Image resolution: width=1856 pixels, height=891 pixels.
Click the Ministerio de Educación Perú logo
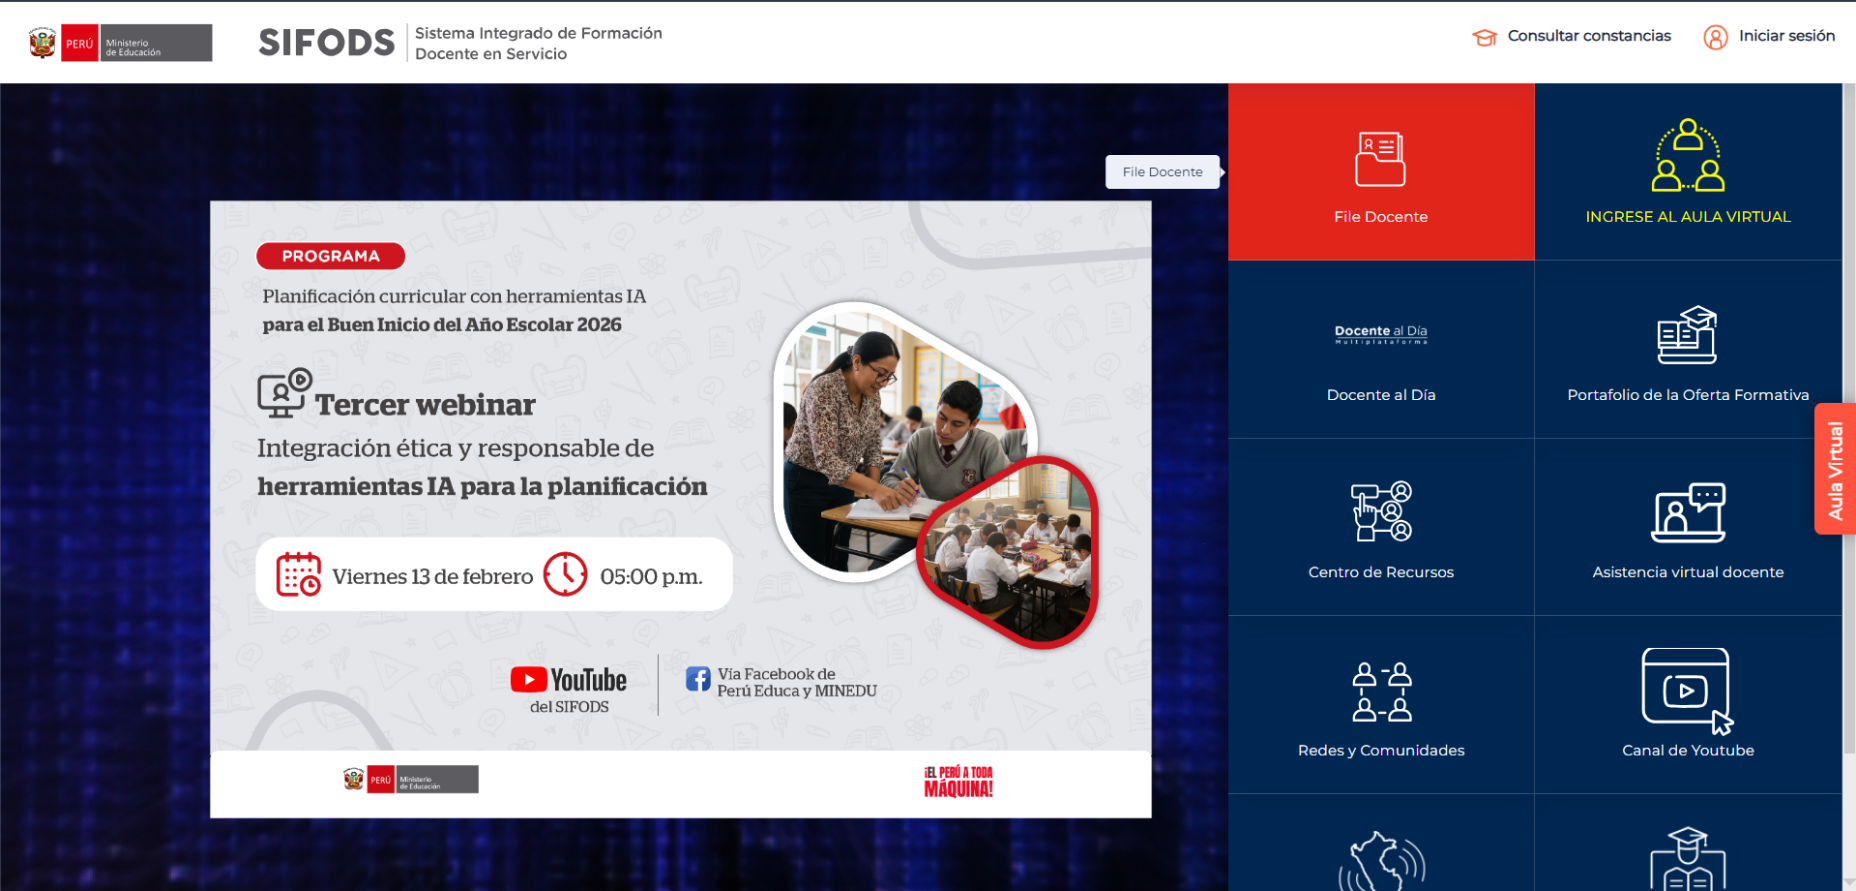[121, 43]
